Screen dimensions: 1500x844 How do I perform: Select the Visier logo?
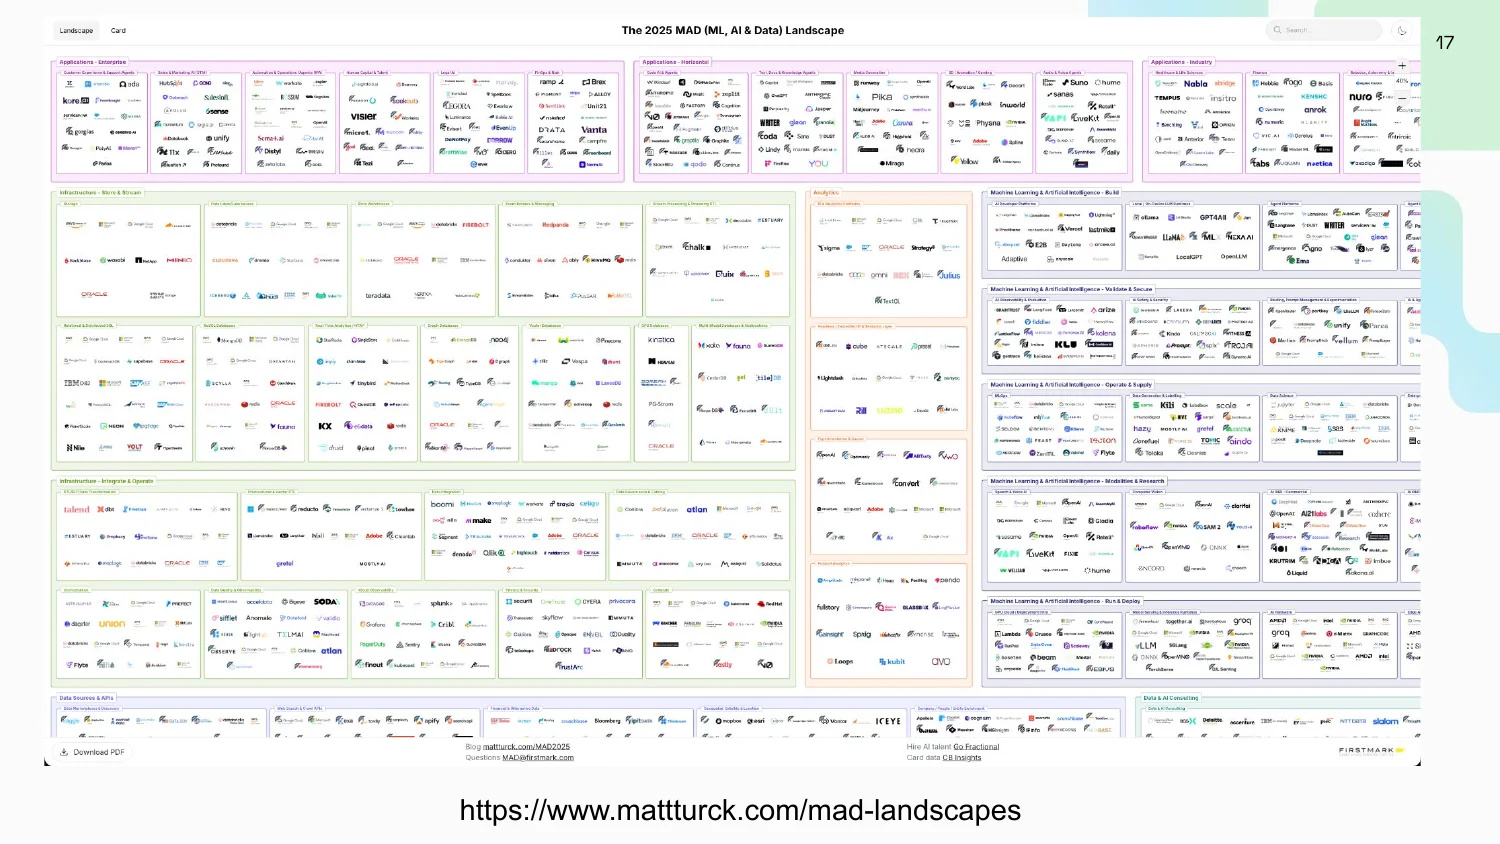[x=364, y=117]
